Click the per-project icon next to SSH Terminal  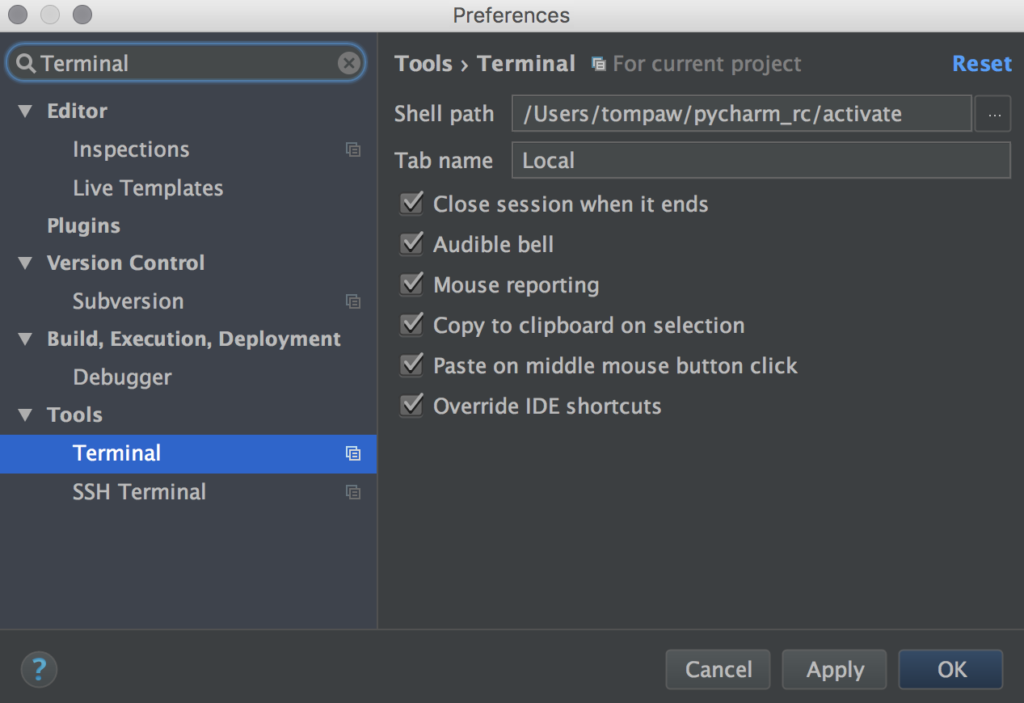(x=352, y=492)
